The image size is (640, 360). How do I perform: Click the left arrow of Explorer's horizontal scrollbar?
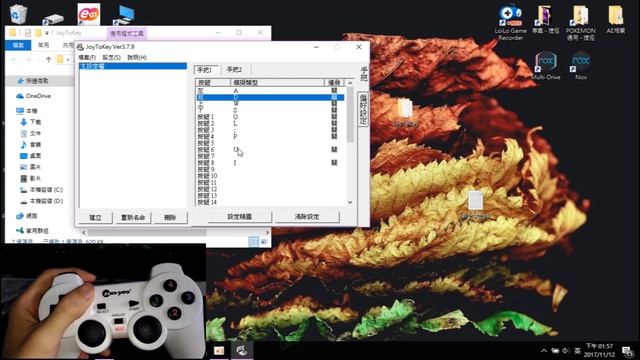pos(84,233)
